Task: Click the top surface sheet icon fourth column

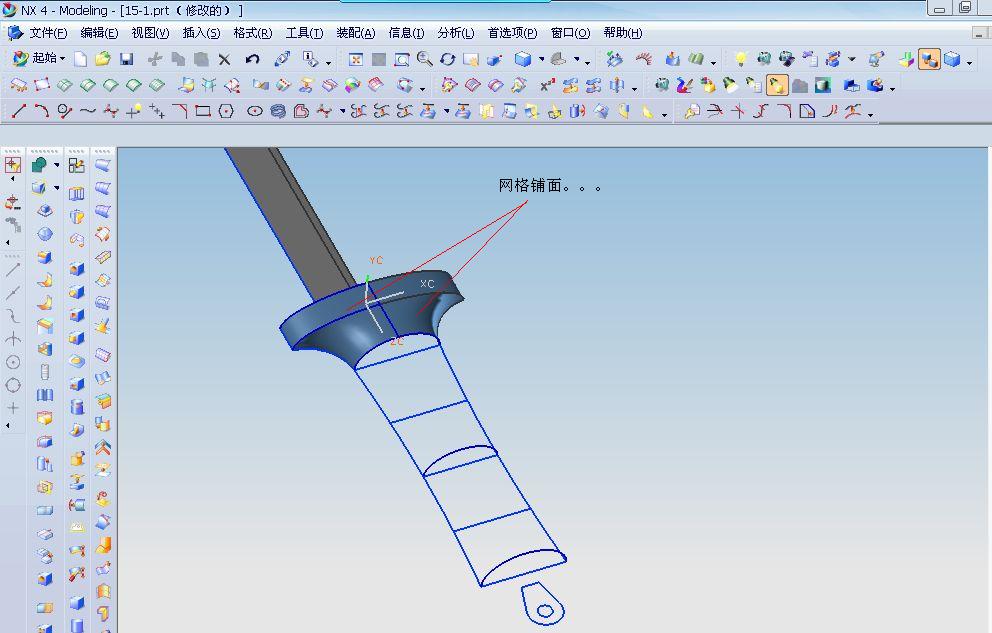Action: 102,165
